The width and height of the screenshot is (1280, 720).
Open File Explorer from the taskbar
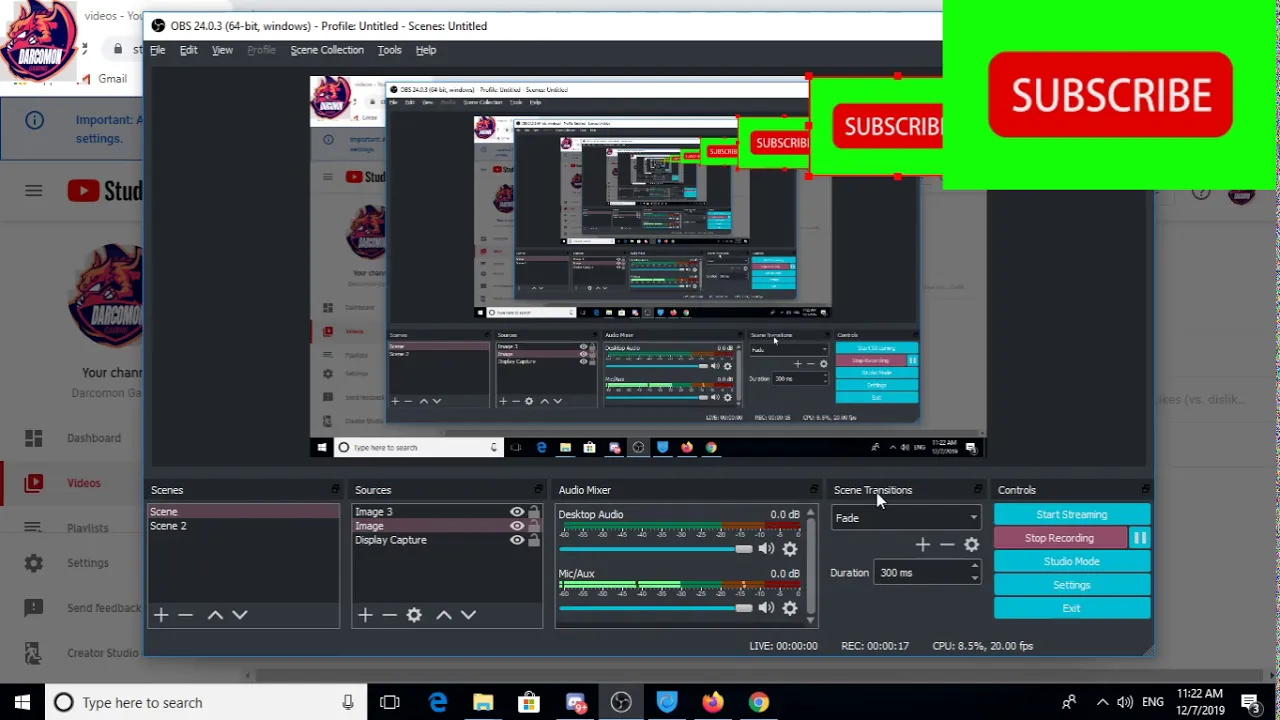[483, 703]
